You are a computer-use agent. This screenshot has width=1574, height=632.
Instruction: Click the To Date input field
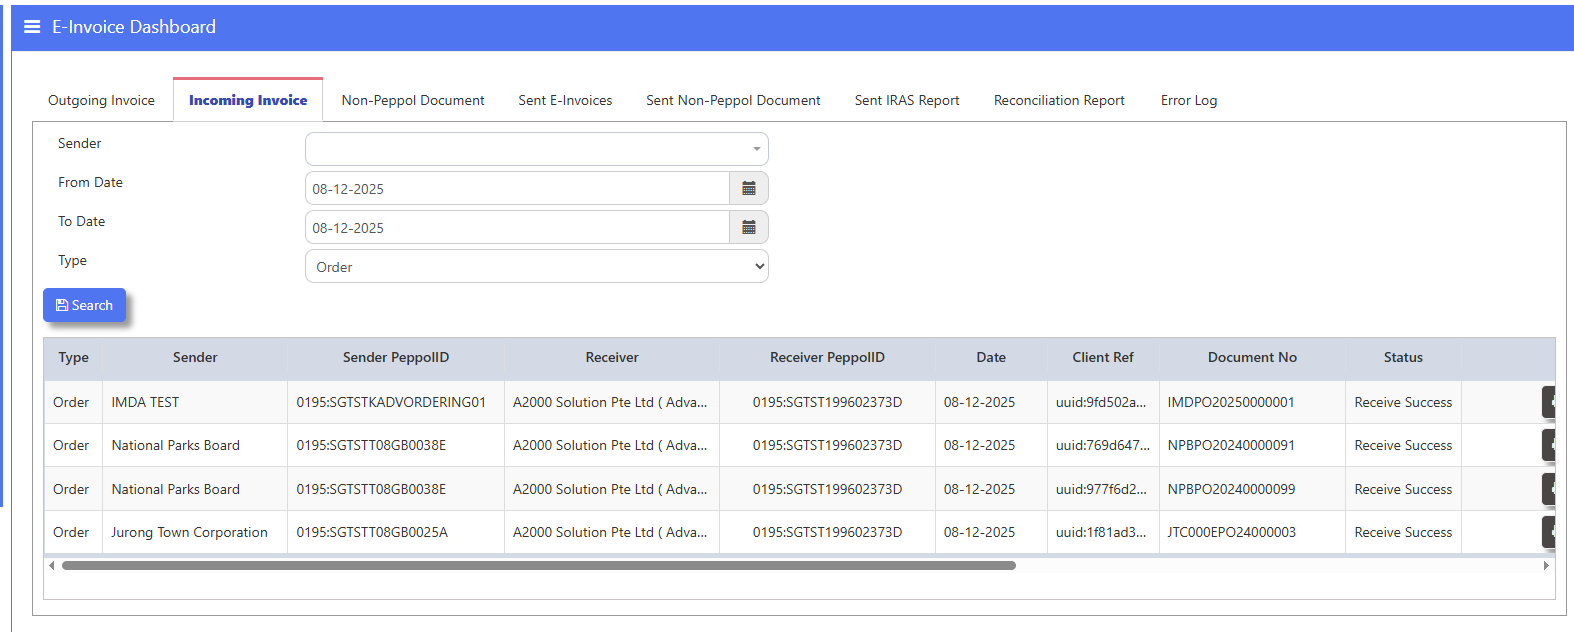517,227
